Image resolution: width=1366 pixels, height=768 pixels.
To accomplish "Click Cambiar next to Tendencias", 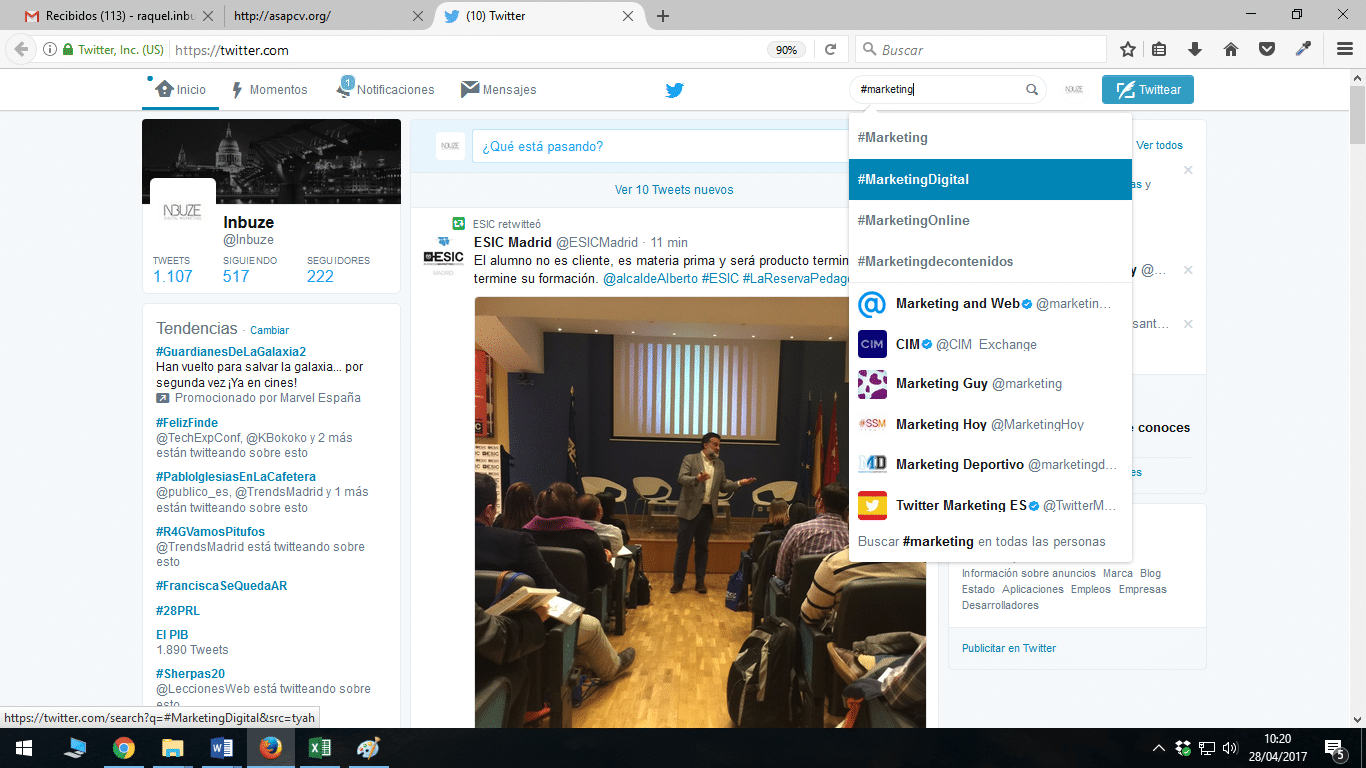I will point(269,330).
